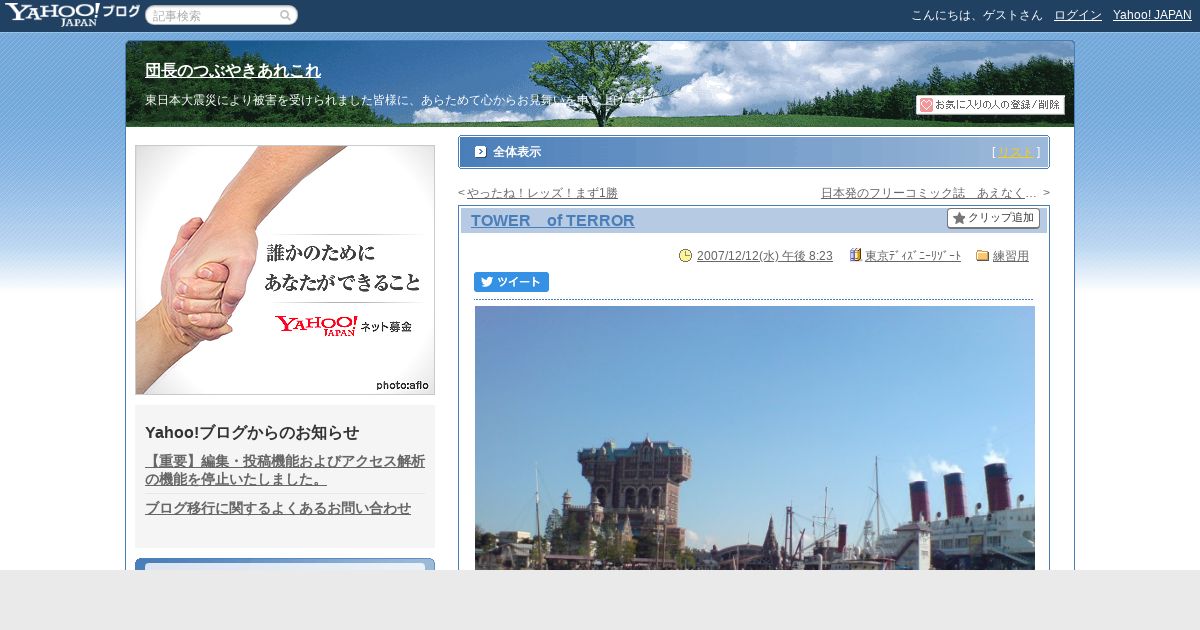
Task: Open blog title 団長のつぶやきあれこれ
Action: (233, 70)
